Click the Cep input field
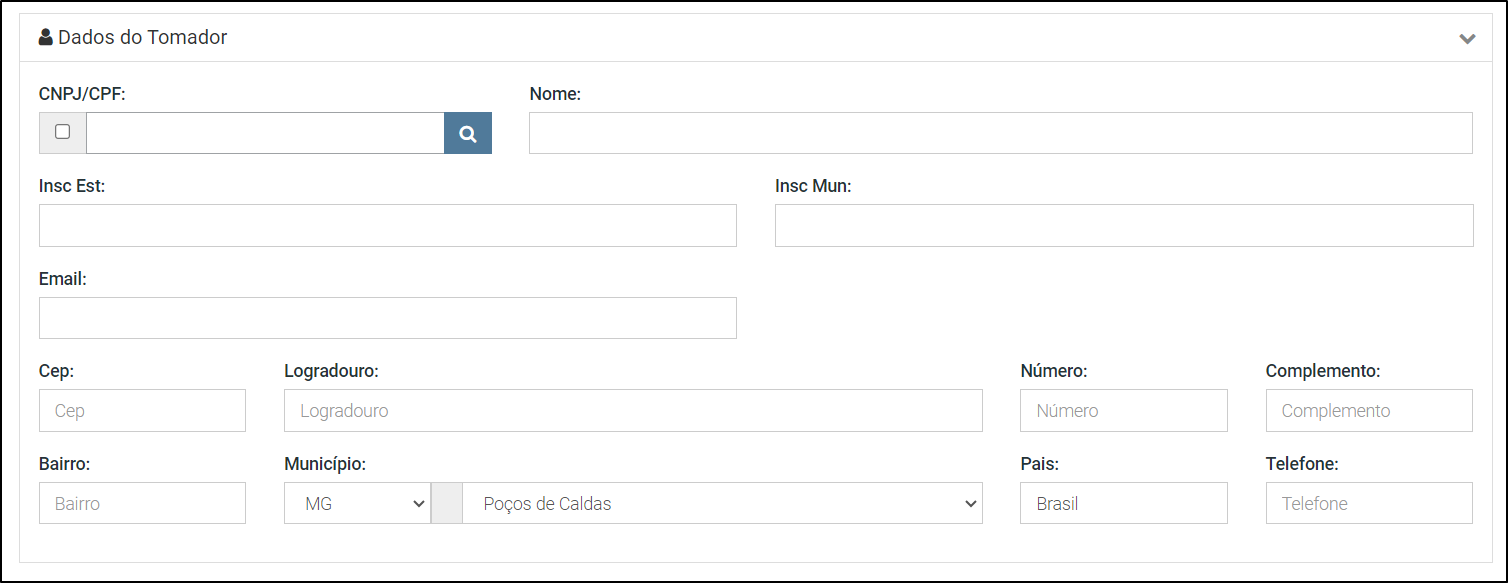The width and height of the screenshot is (1508, 583). (142, 410)
